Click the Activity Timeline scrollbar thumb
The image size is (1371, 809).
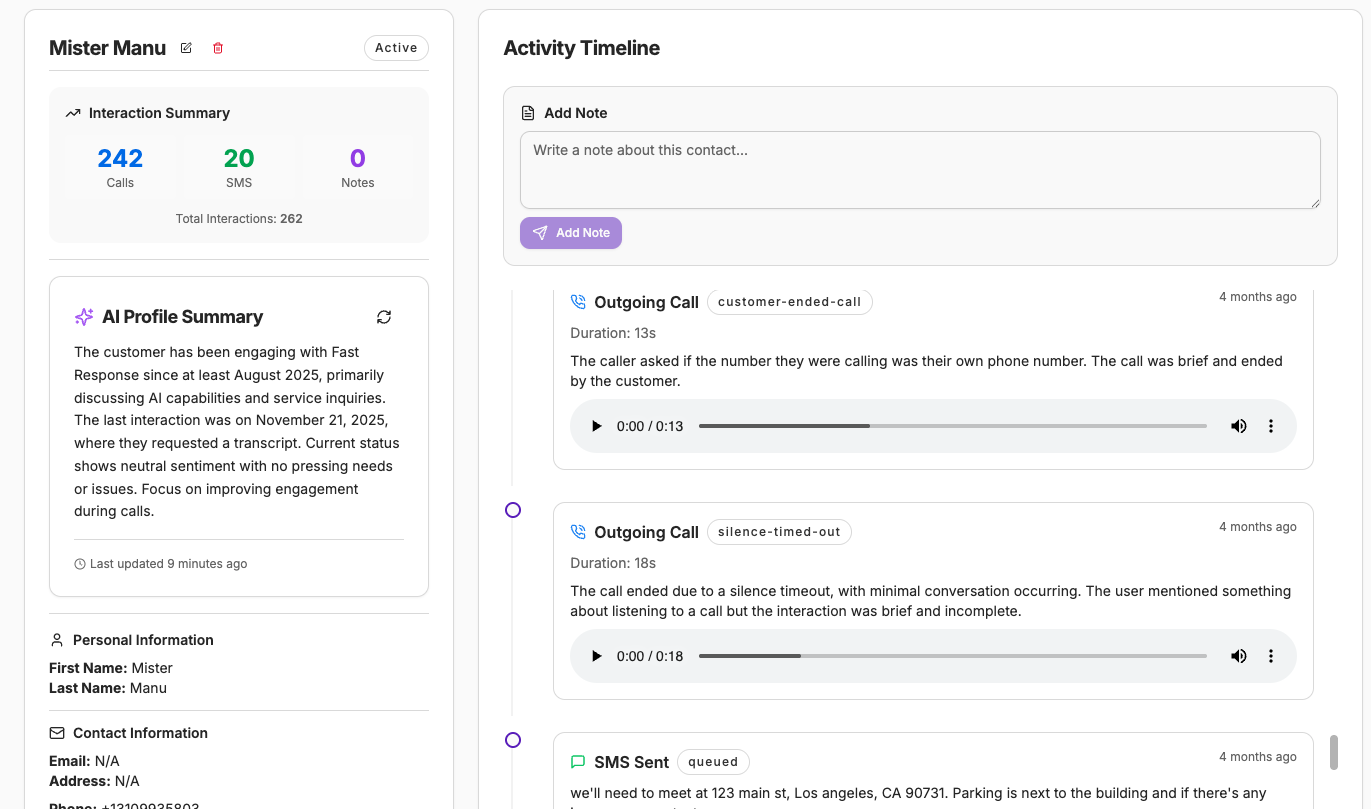pyautogui.click(x=1334, y=752)
